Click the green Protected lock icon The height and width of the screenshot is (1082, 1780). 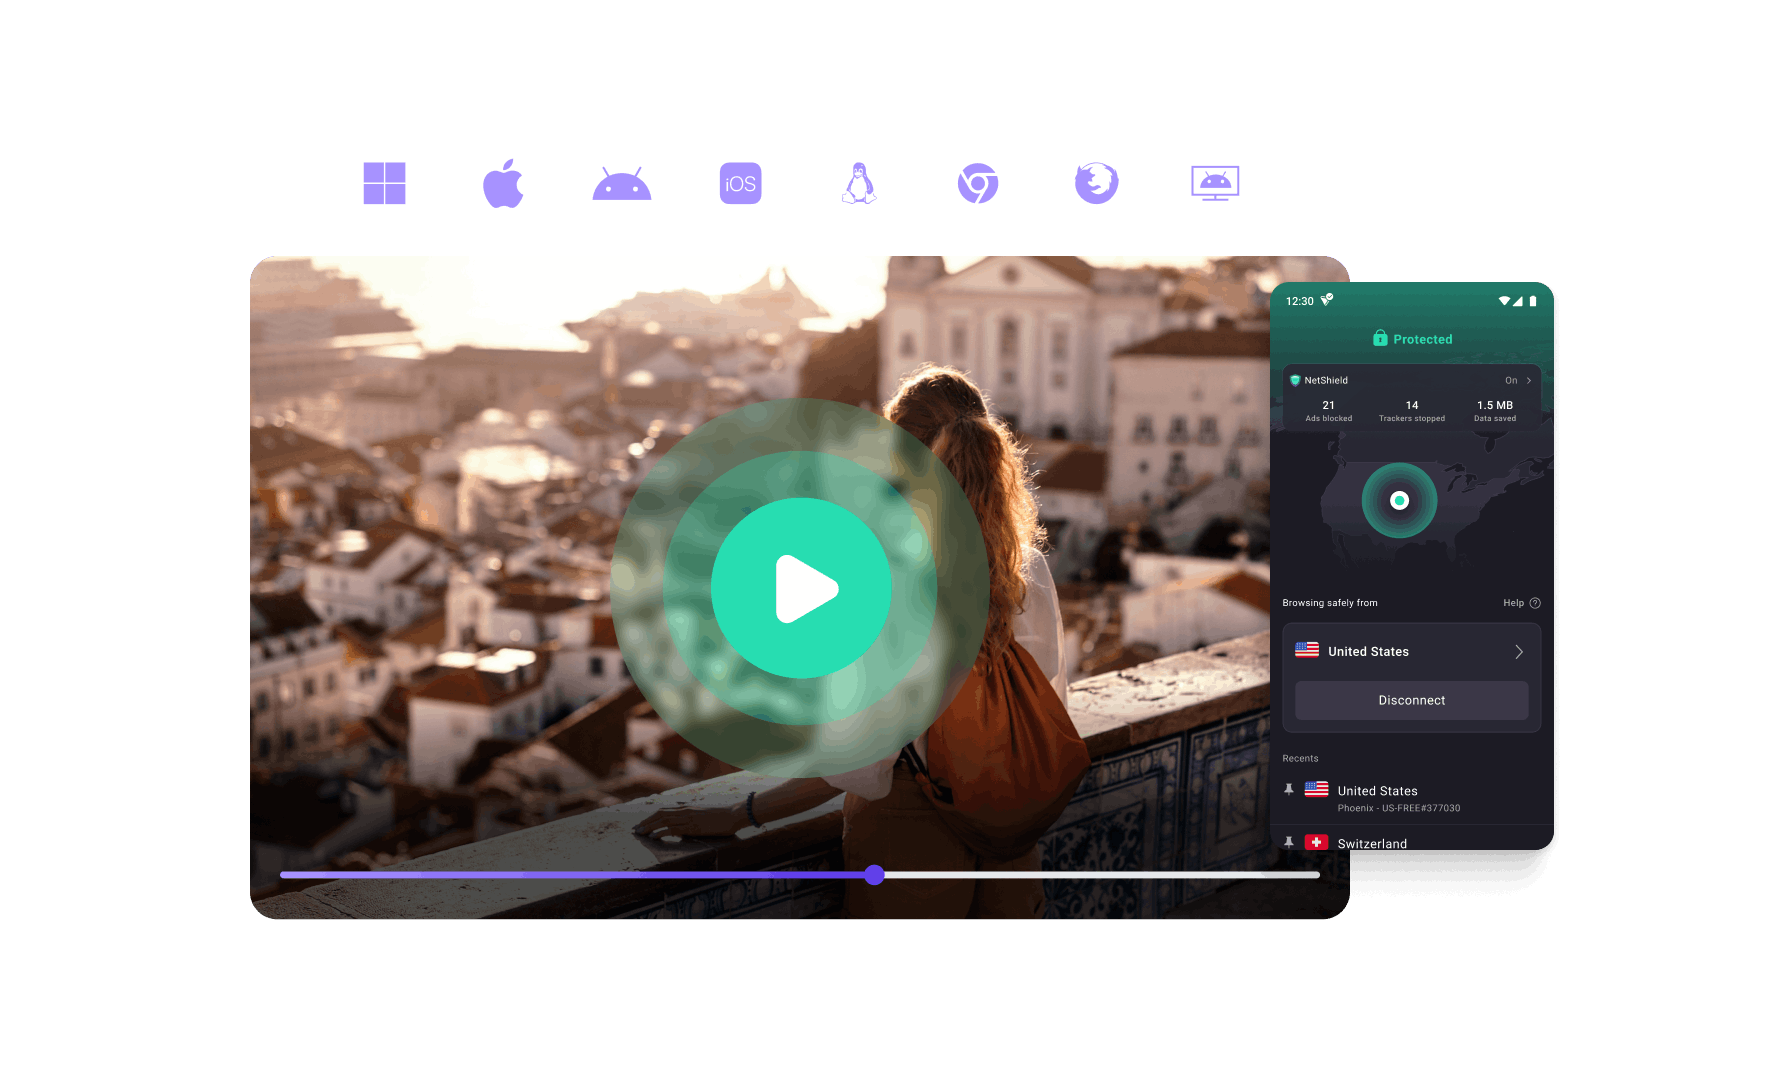[1380, 339]
